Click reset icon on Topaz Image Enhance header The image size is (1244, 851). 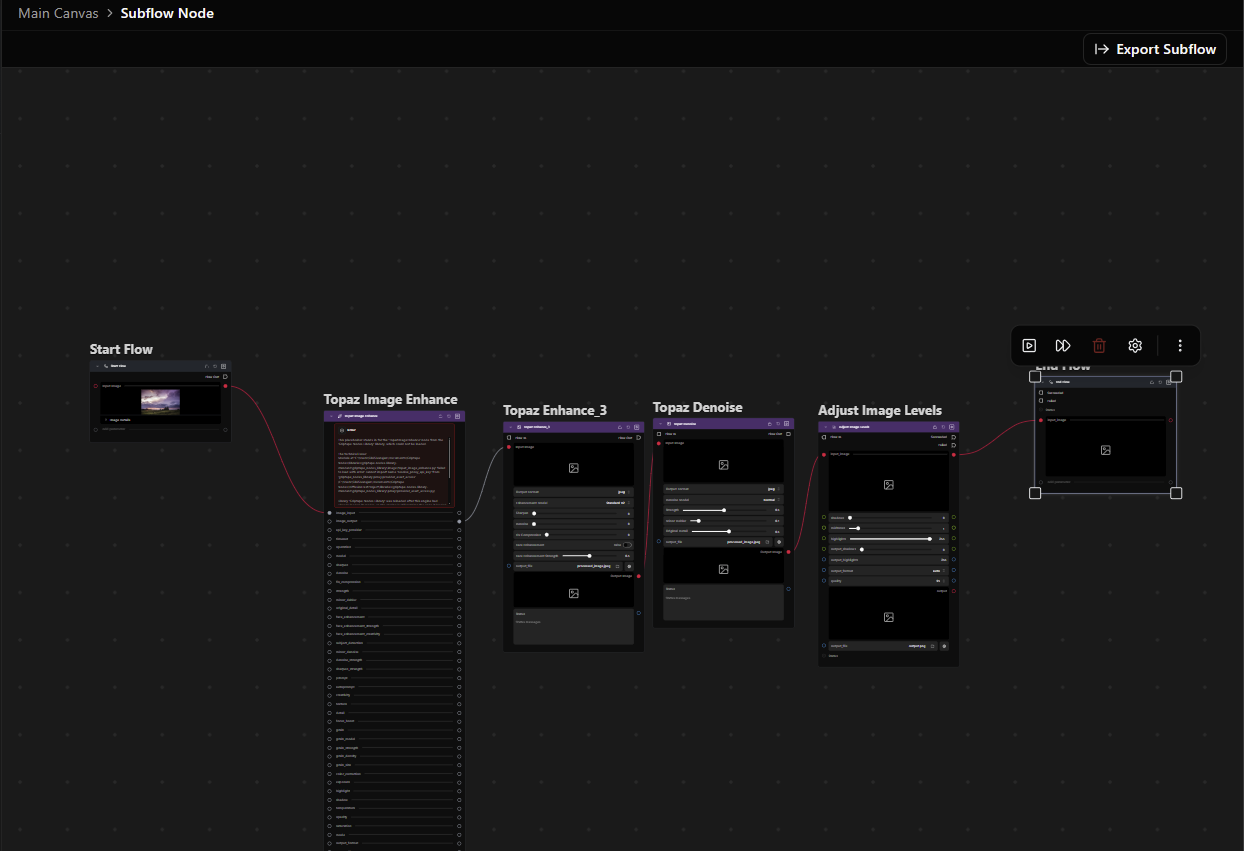[x=449, y=416]
